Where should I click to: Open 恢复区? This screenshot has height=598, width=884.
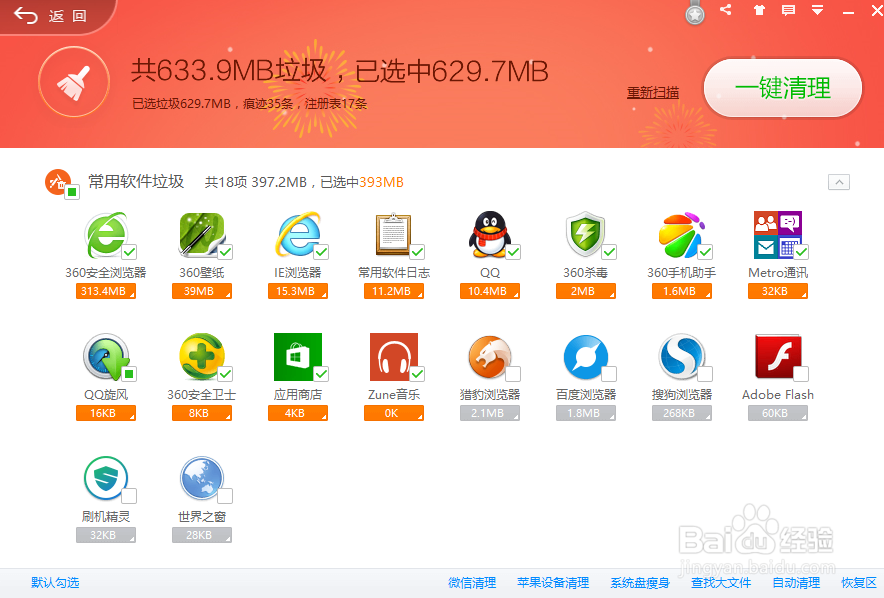tap(859, 583)
